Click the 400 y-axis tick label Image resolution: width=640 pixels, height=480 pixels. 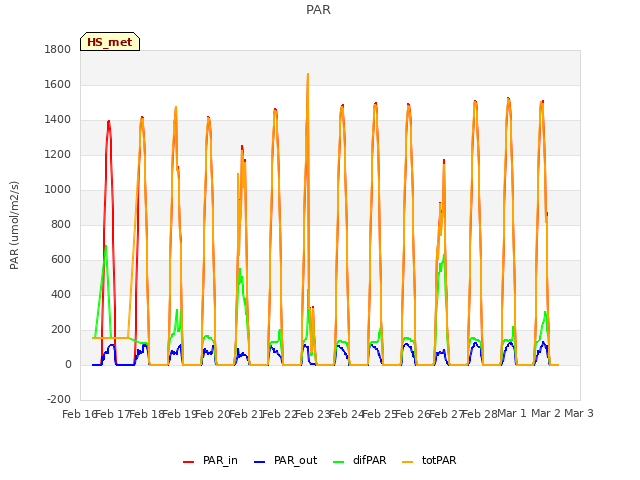61,295
